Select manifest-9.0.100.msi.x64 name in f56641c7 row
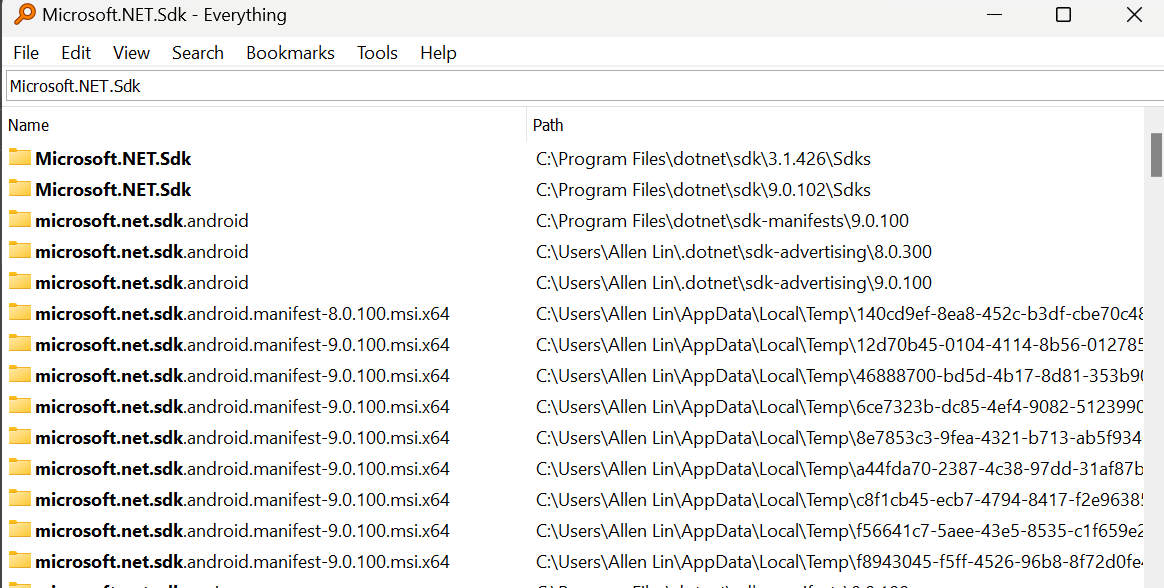Screen dimensions: 1164x588 pos(242,531)
